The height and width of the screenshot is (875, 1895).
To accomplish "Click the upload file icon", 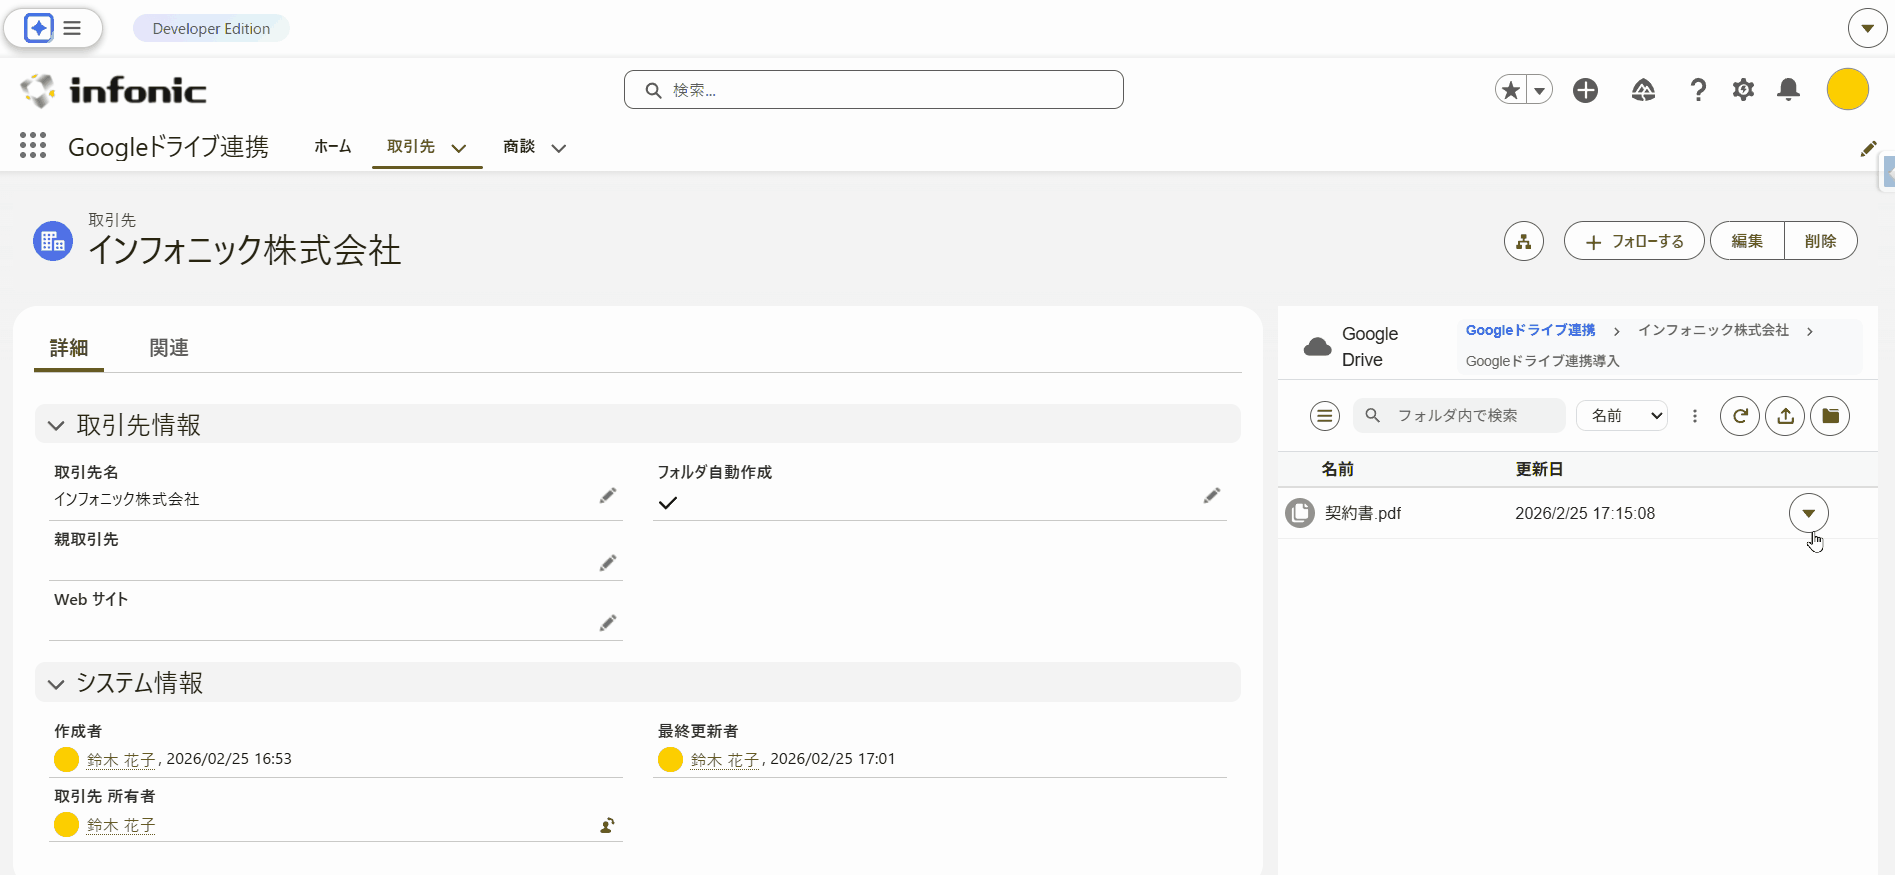I will (1785, 416).
